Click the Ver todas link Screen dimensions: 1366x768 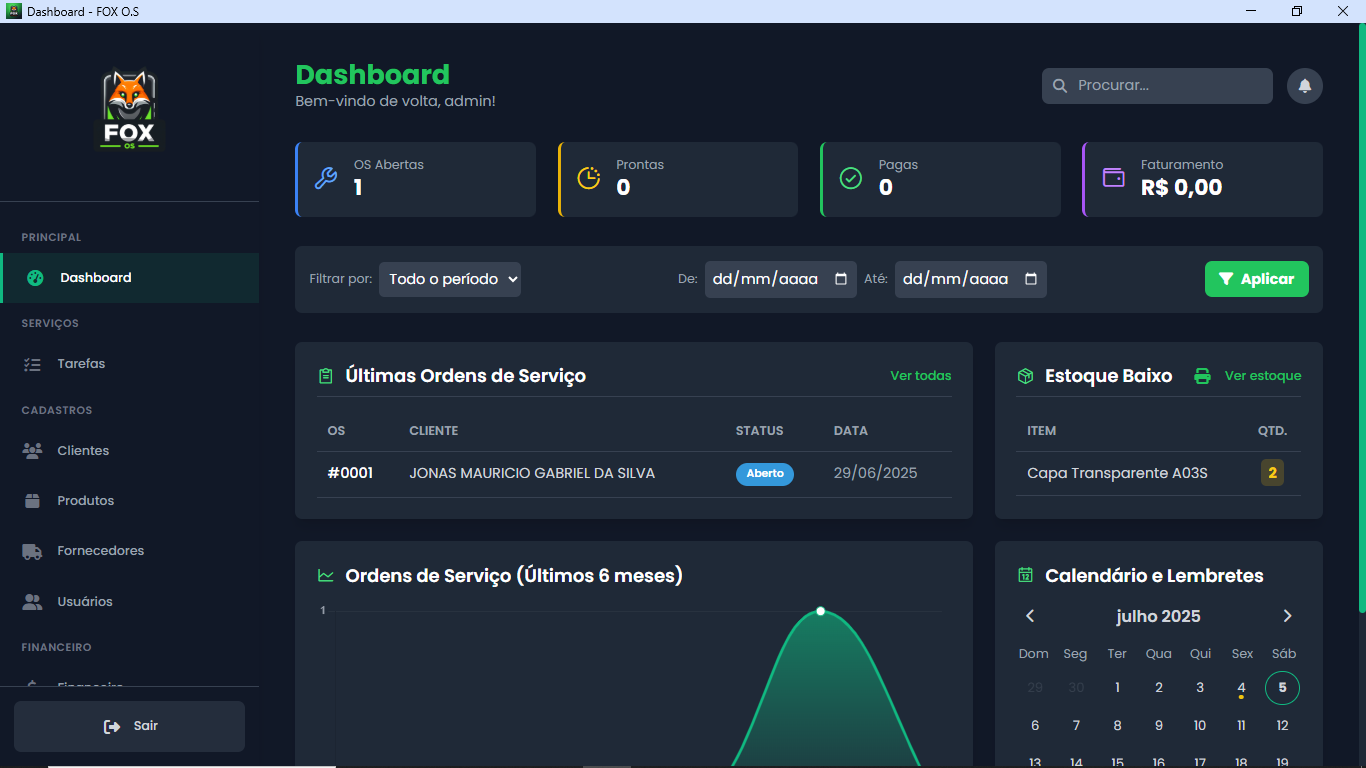tap(920, 376)
